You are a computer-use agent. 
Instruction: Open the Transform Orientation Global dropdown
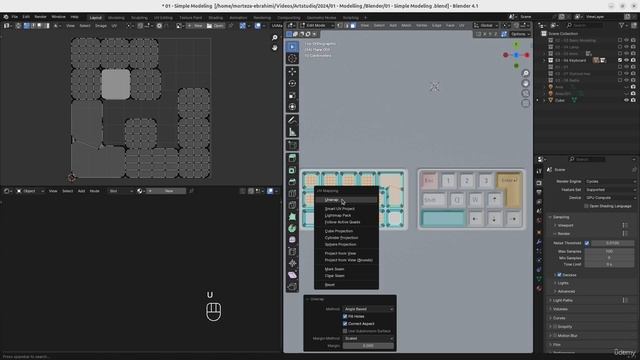486,25
